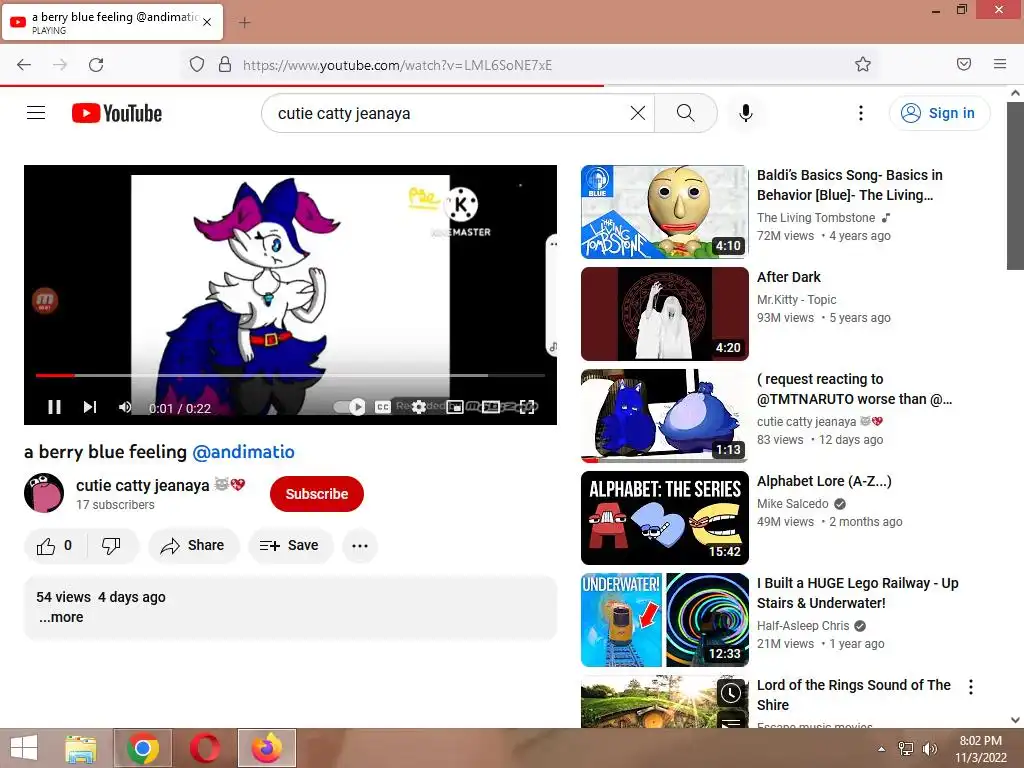The image size is (1024, 768).
Task: Mute the video volume
Action: (125, 408)
